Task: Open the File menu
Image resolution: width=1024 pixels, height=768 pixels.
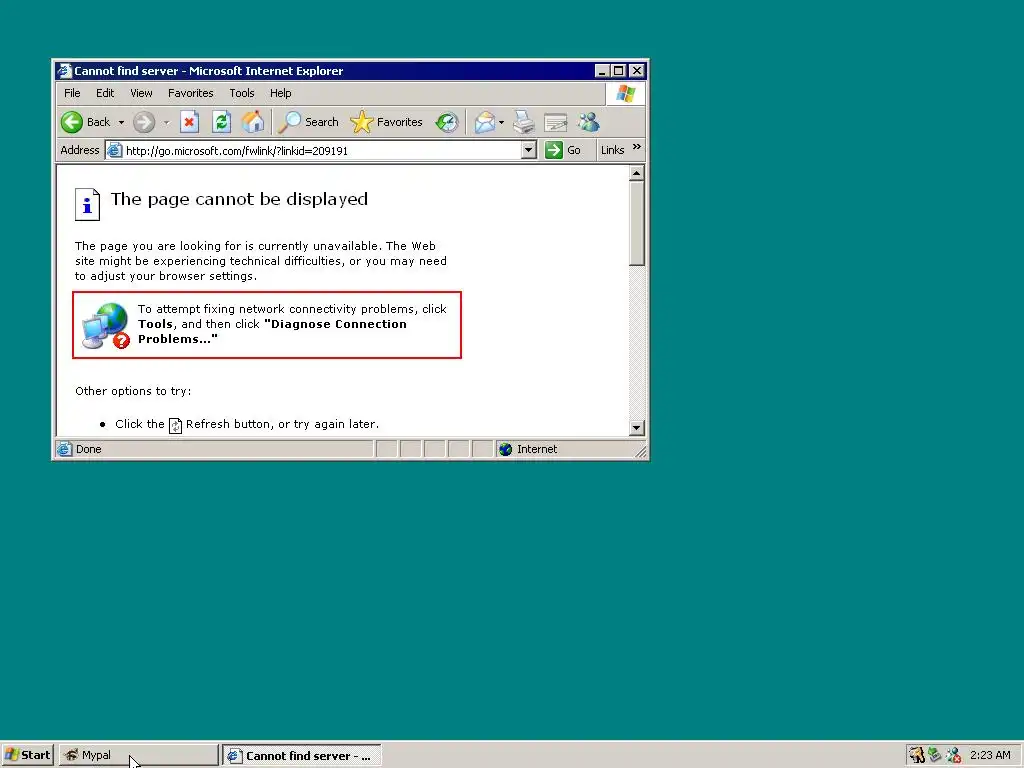Action: tap(72, 93)
